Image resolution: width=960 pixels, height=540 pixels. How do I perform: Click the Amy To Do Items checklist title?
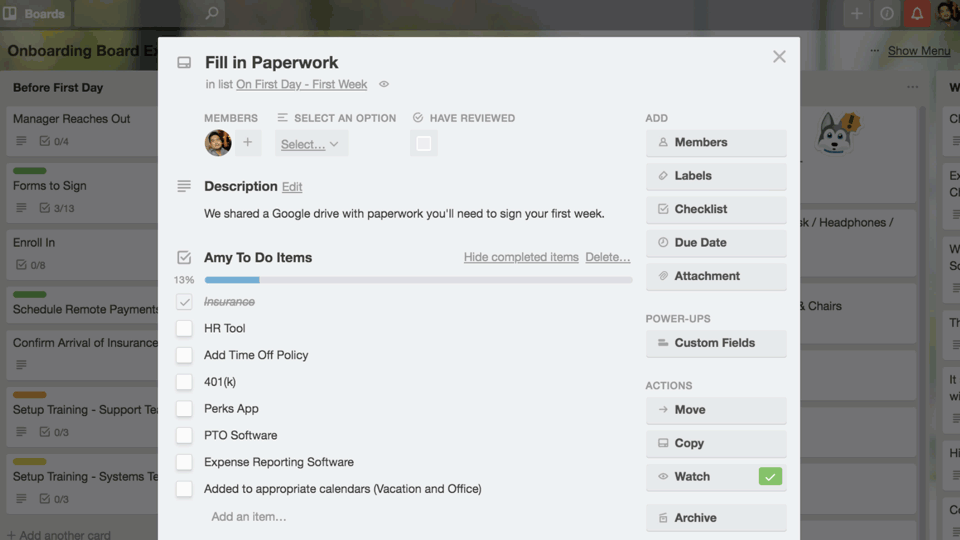point(258,258)
